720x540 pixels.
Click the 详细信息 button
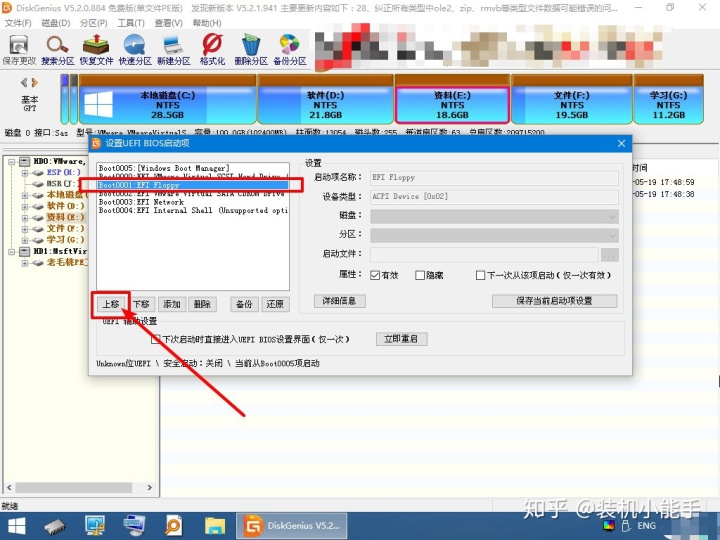click(339, 301)
